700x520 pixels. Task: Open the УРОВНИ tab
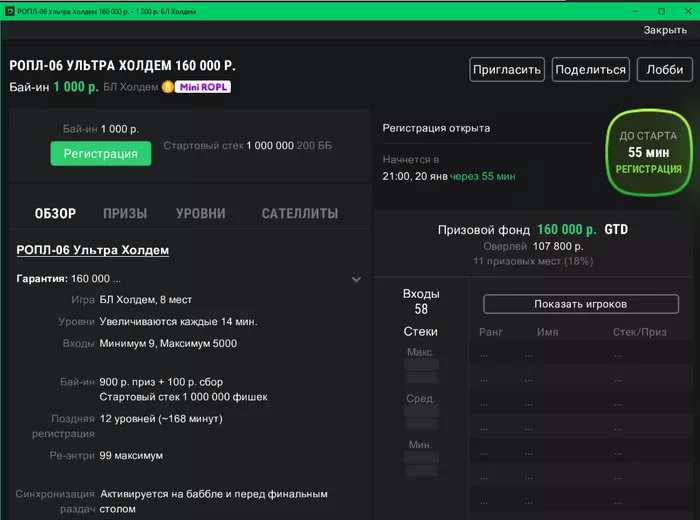point(200,213)
